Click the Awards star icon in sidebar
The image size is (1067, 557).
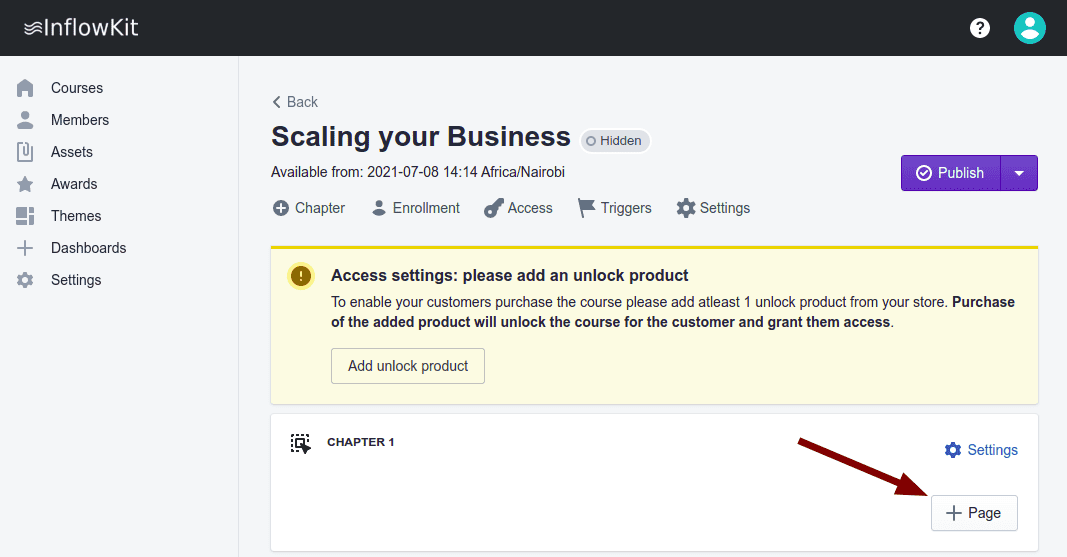click(x=26, y=184)
